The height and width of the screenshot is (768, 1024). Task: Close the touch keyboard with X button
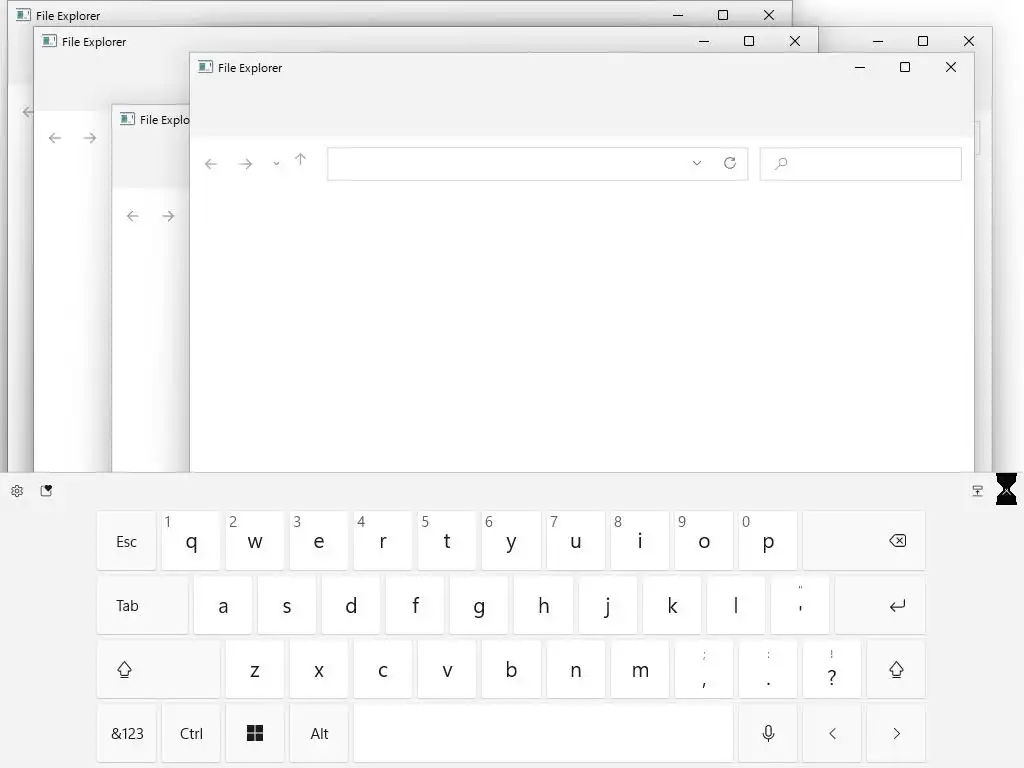coord(1006,489)
